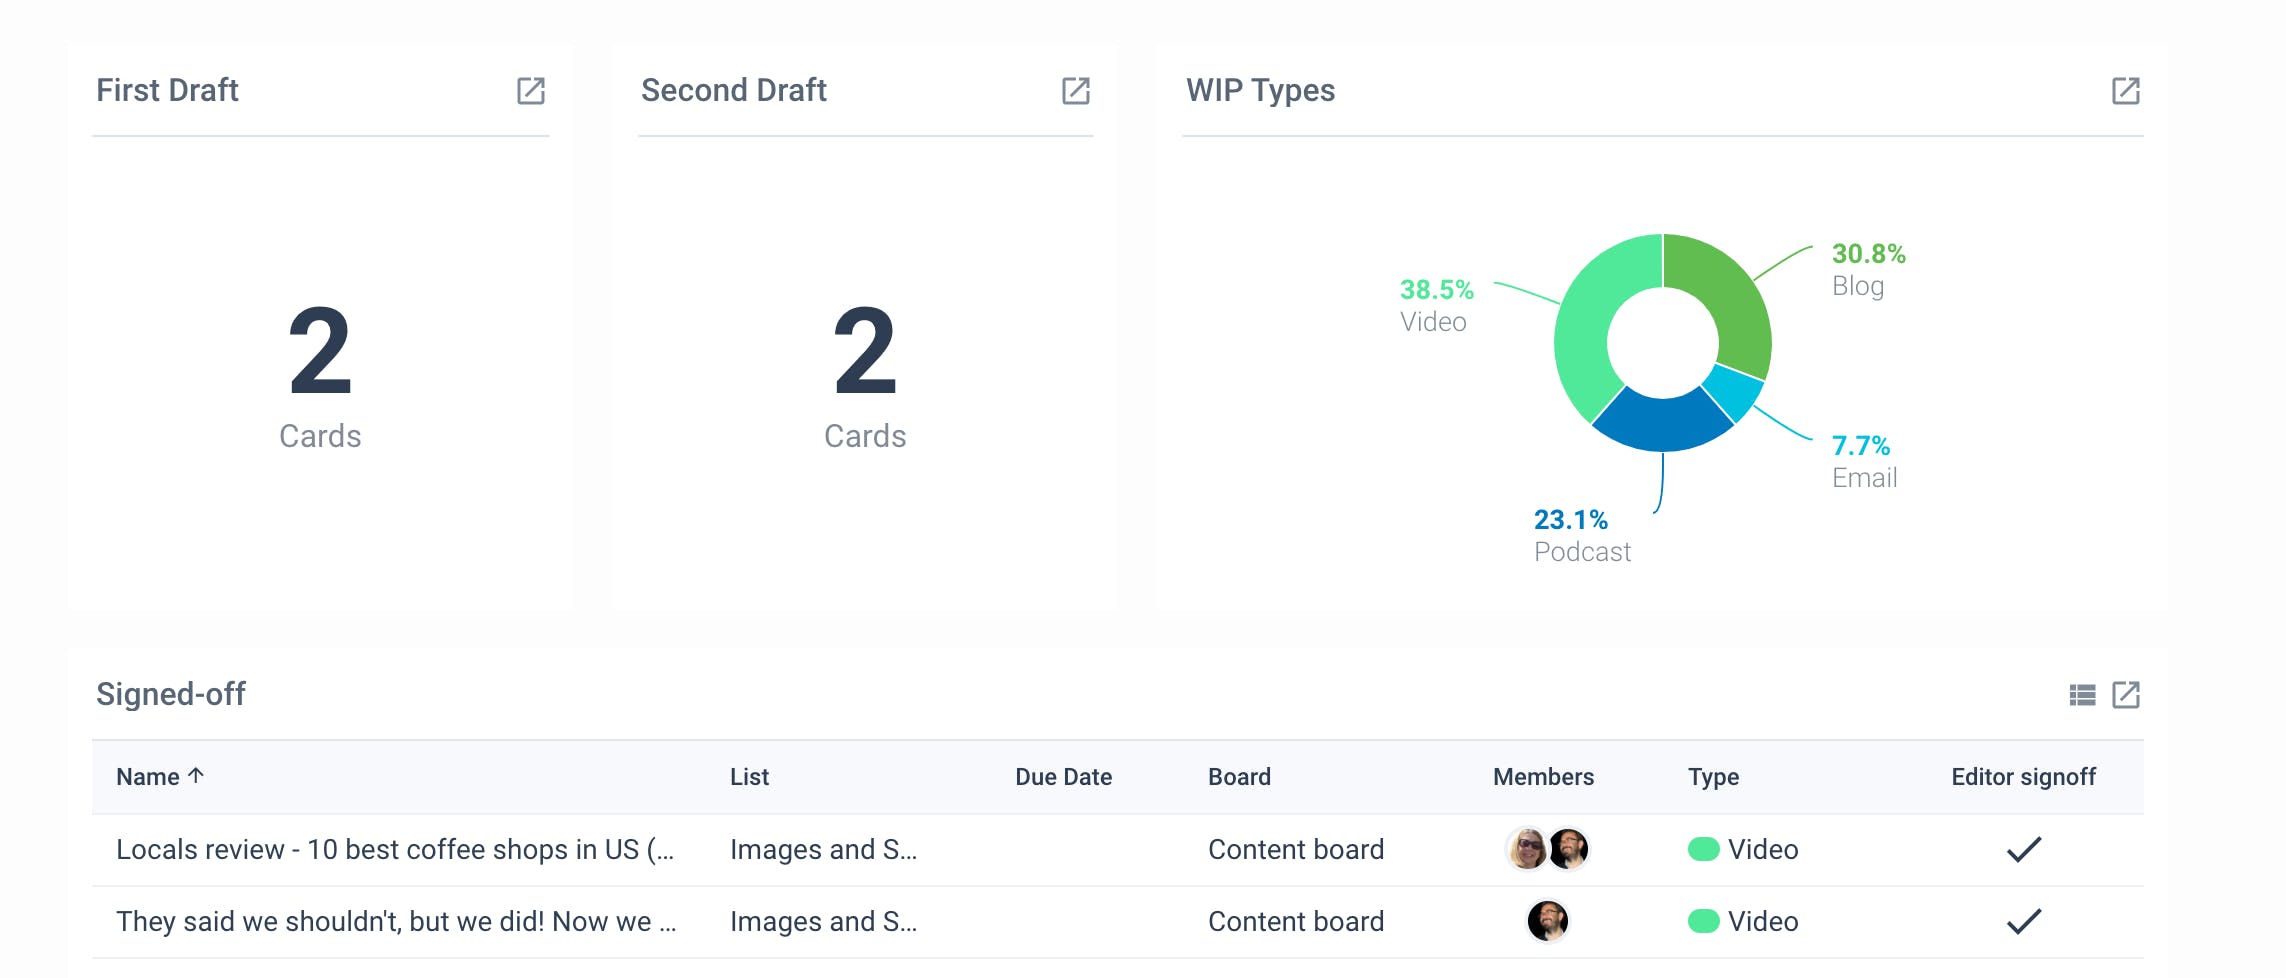Click member avatar on 'They said we shouldn't' row
The width and height of the screenshot is (2286, 978).
click(1547, 921)
